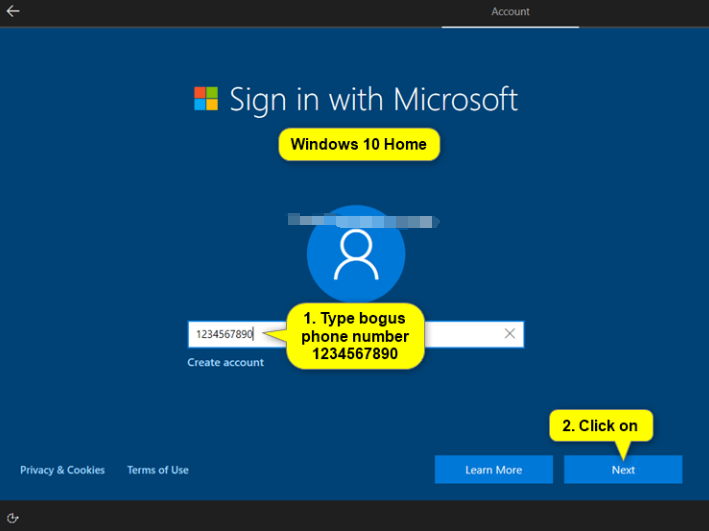Click the user avatar profile icon

[x=355, y=256]
